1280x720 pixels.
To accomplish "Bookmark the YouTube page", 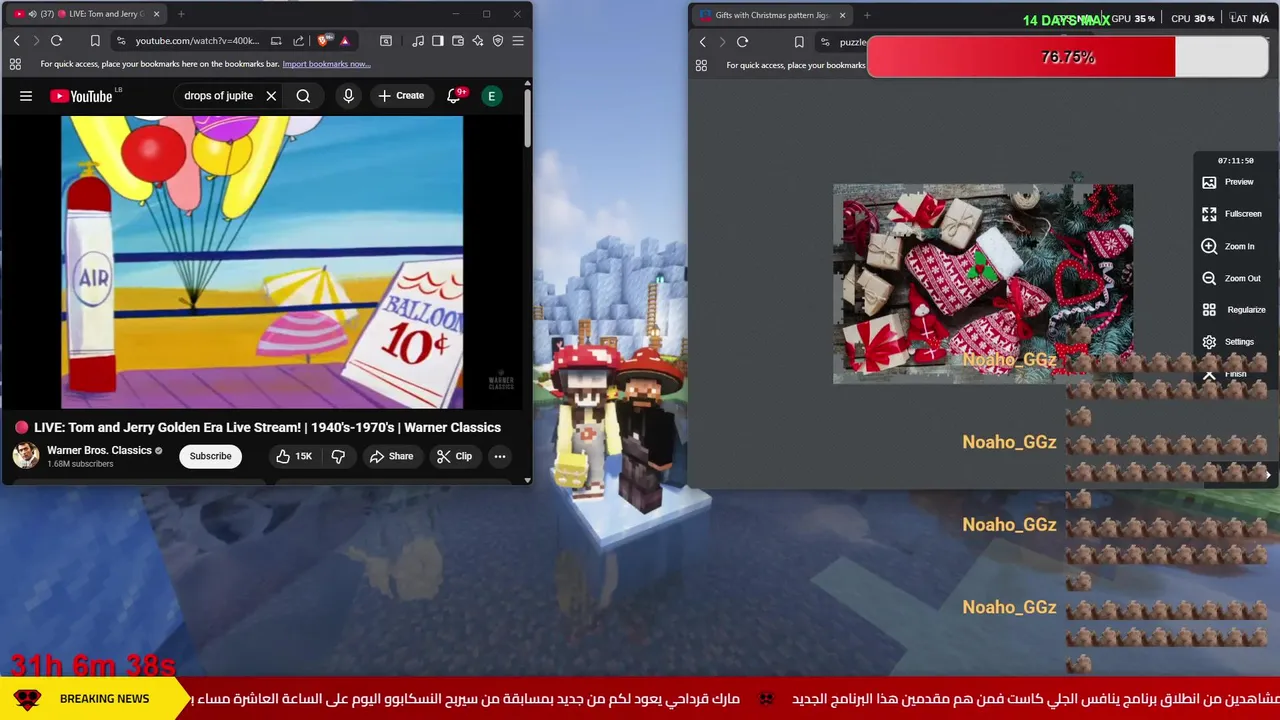I will coord(95,41).
